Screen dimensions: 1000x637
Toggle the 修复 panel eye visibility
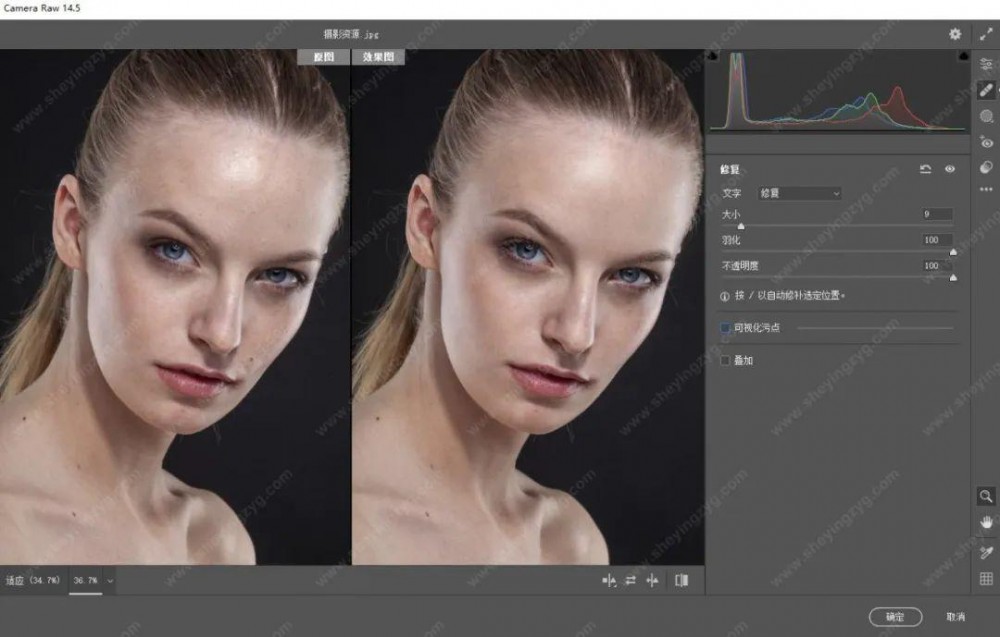[950, 169]
